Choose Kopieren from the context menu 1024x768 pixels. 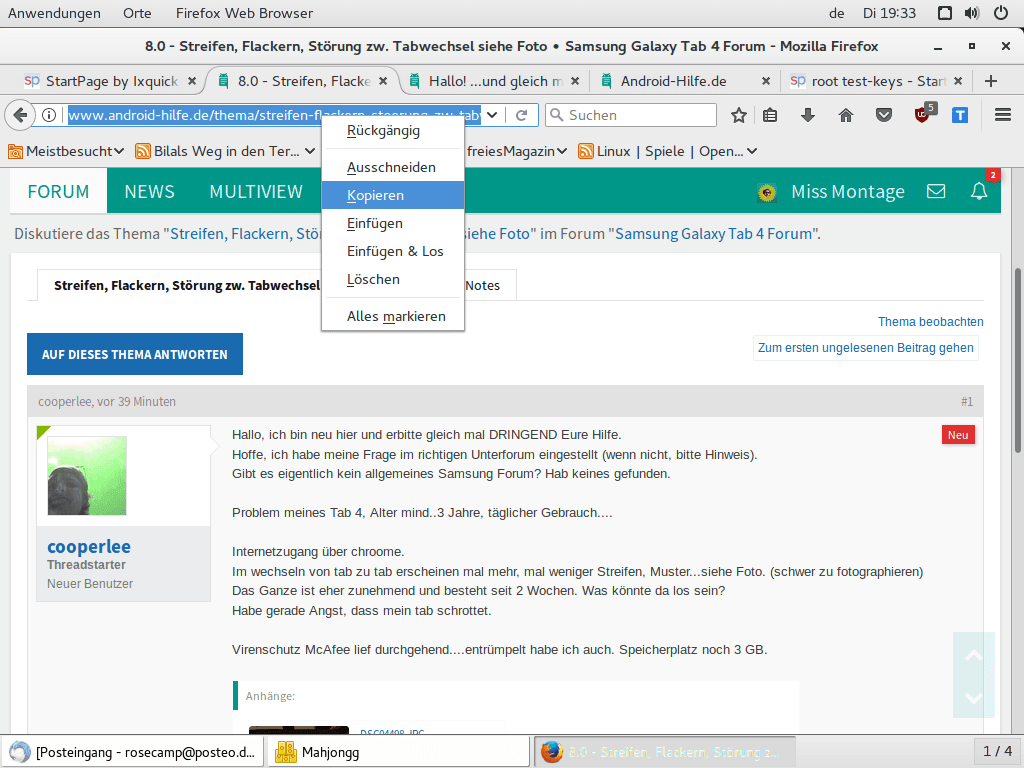coord(375,195)
